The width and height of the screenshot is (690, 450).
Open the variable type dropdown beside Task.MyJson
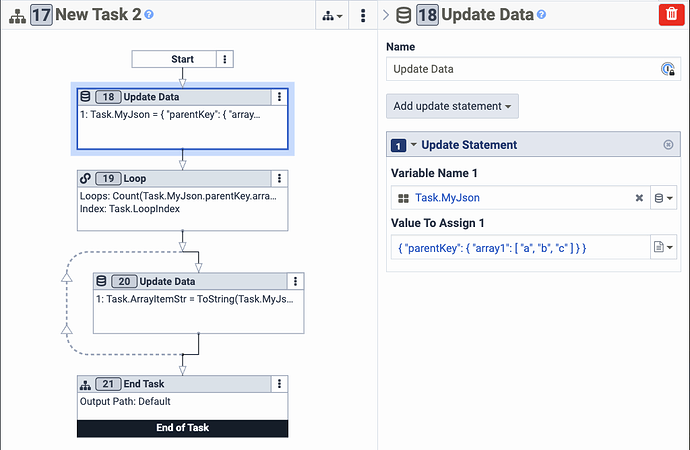pos(664,198)
